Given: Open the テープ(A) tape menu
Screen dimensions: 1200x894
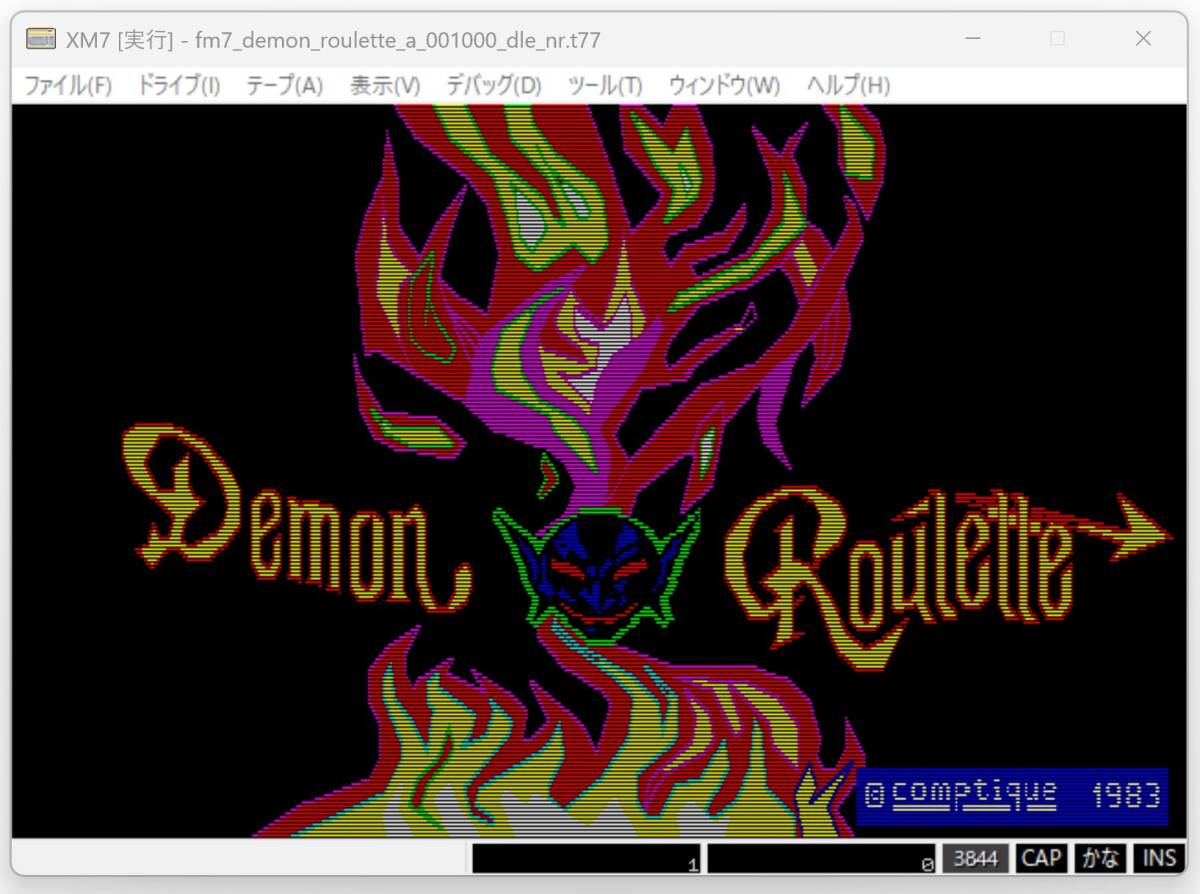Looking at the screenshot, I should point(284,86).
